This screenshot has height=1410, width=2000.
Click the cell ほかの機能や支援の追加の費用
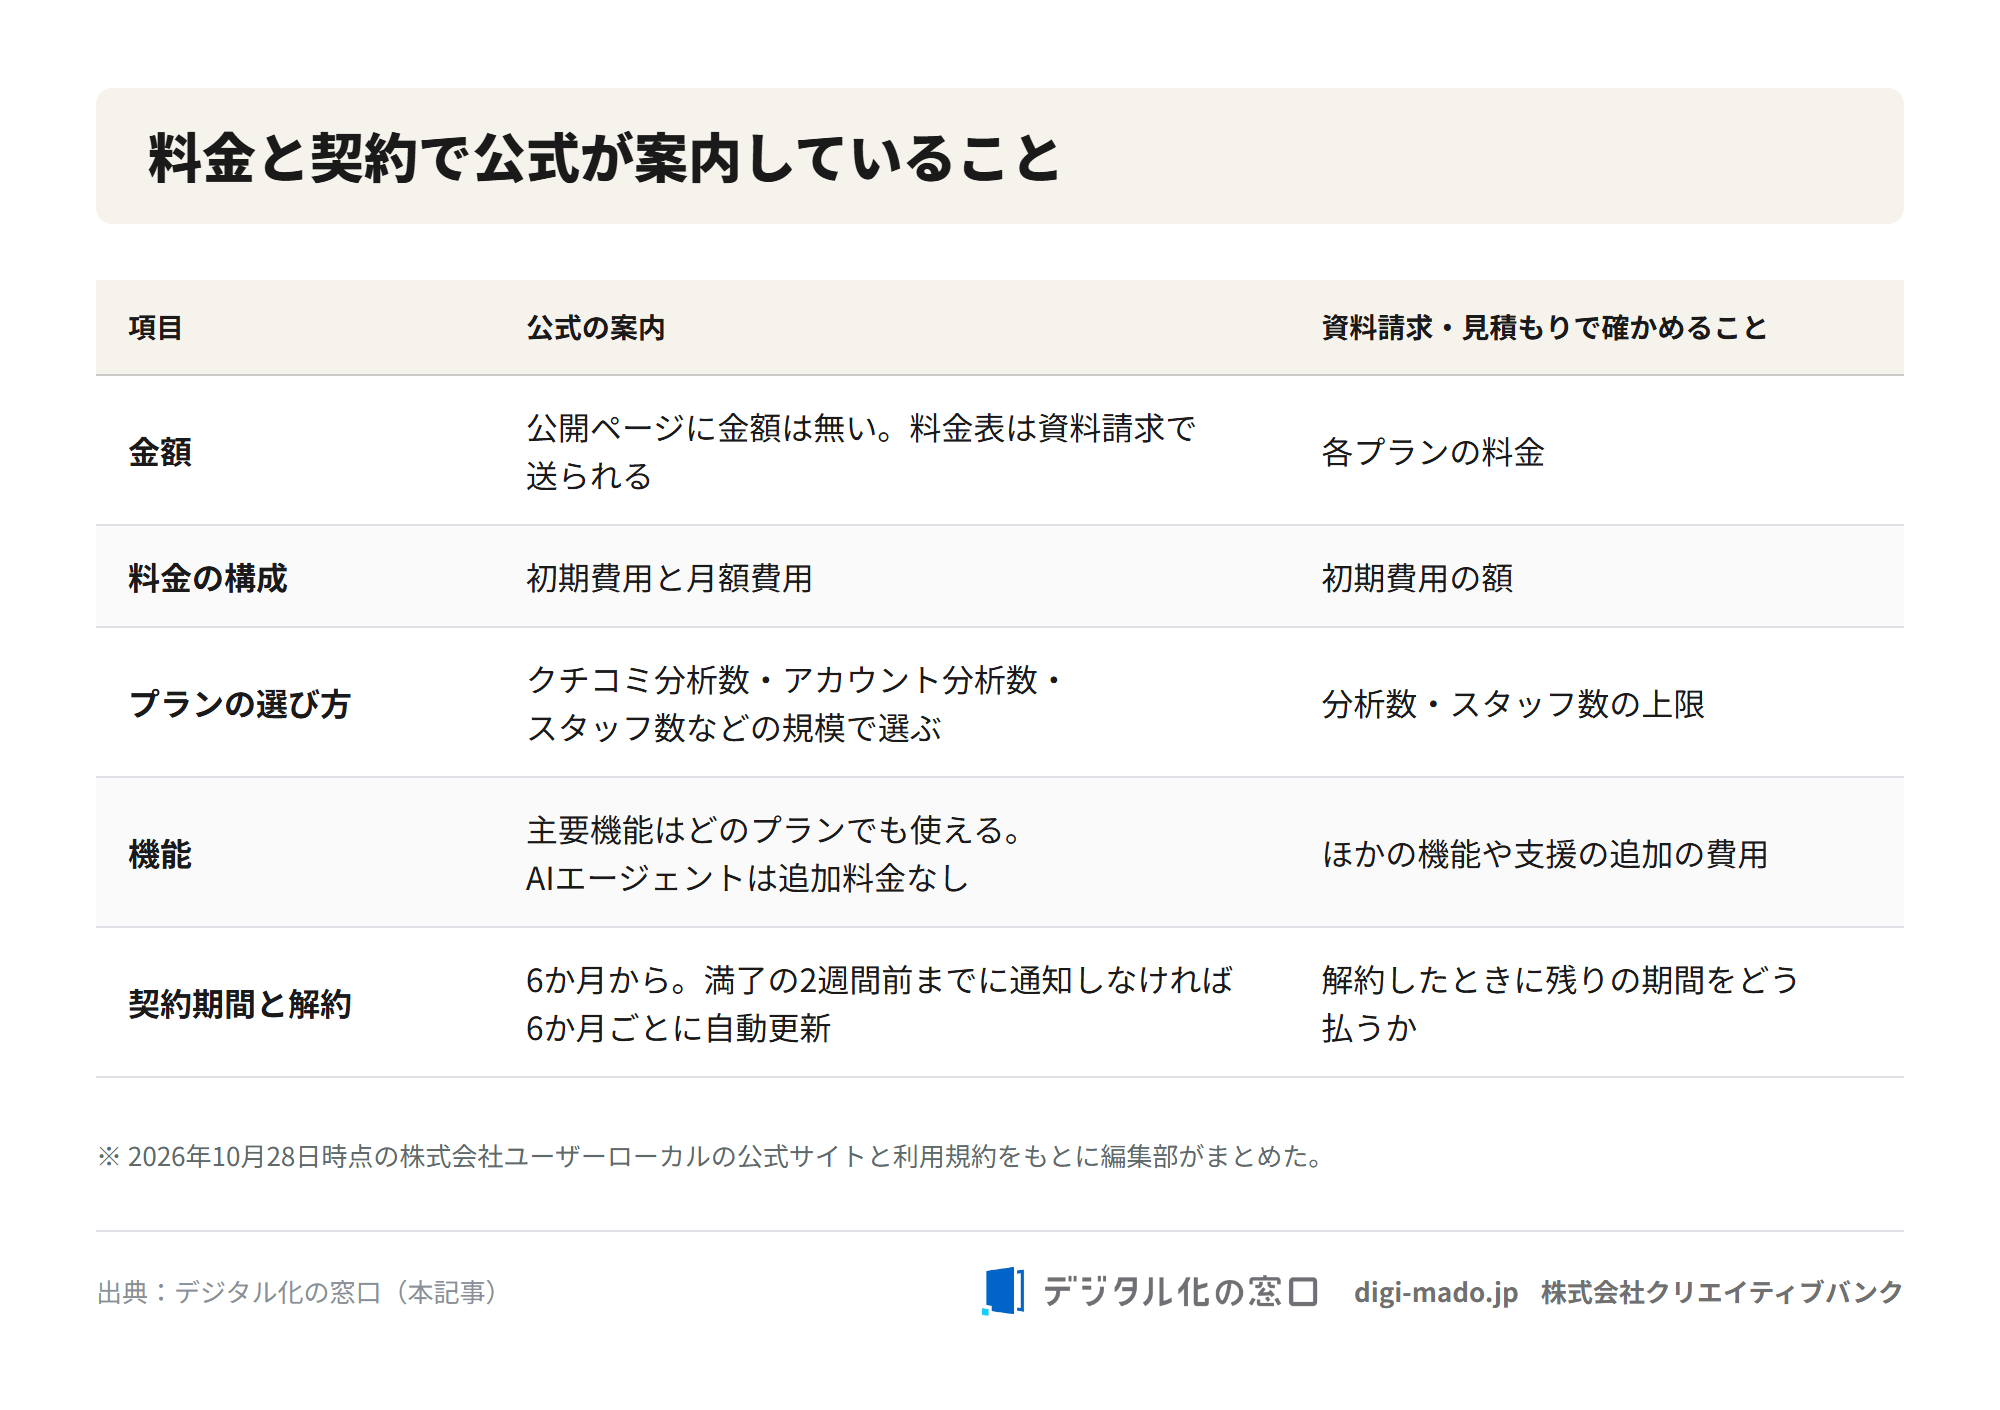(x=1545, y=854)
